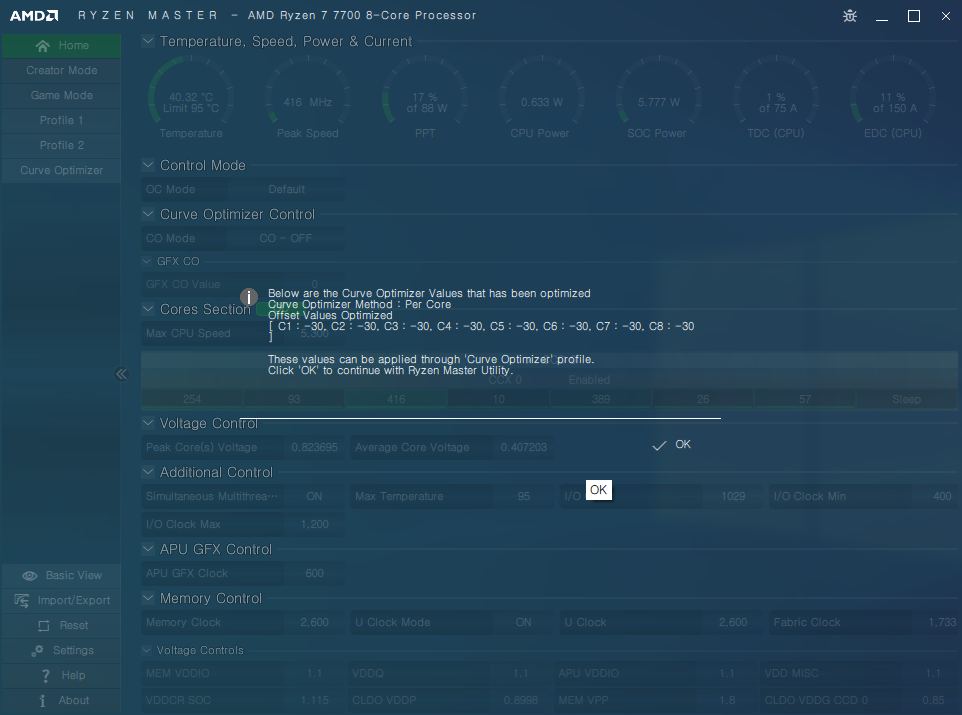Click the CPU Power gauge

[542, 97]
